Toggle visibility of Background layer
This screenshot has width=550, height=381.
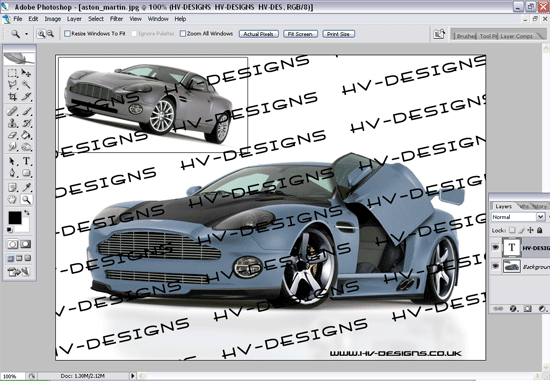pos(495,267)
